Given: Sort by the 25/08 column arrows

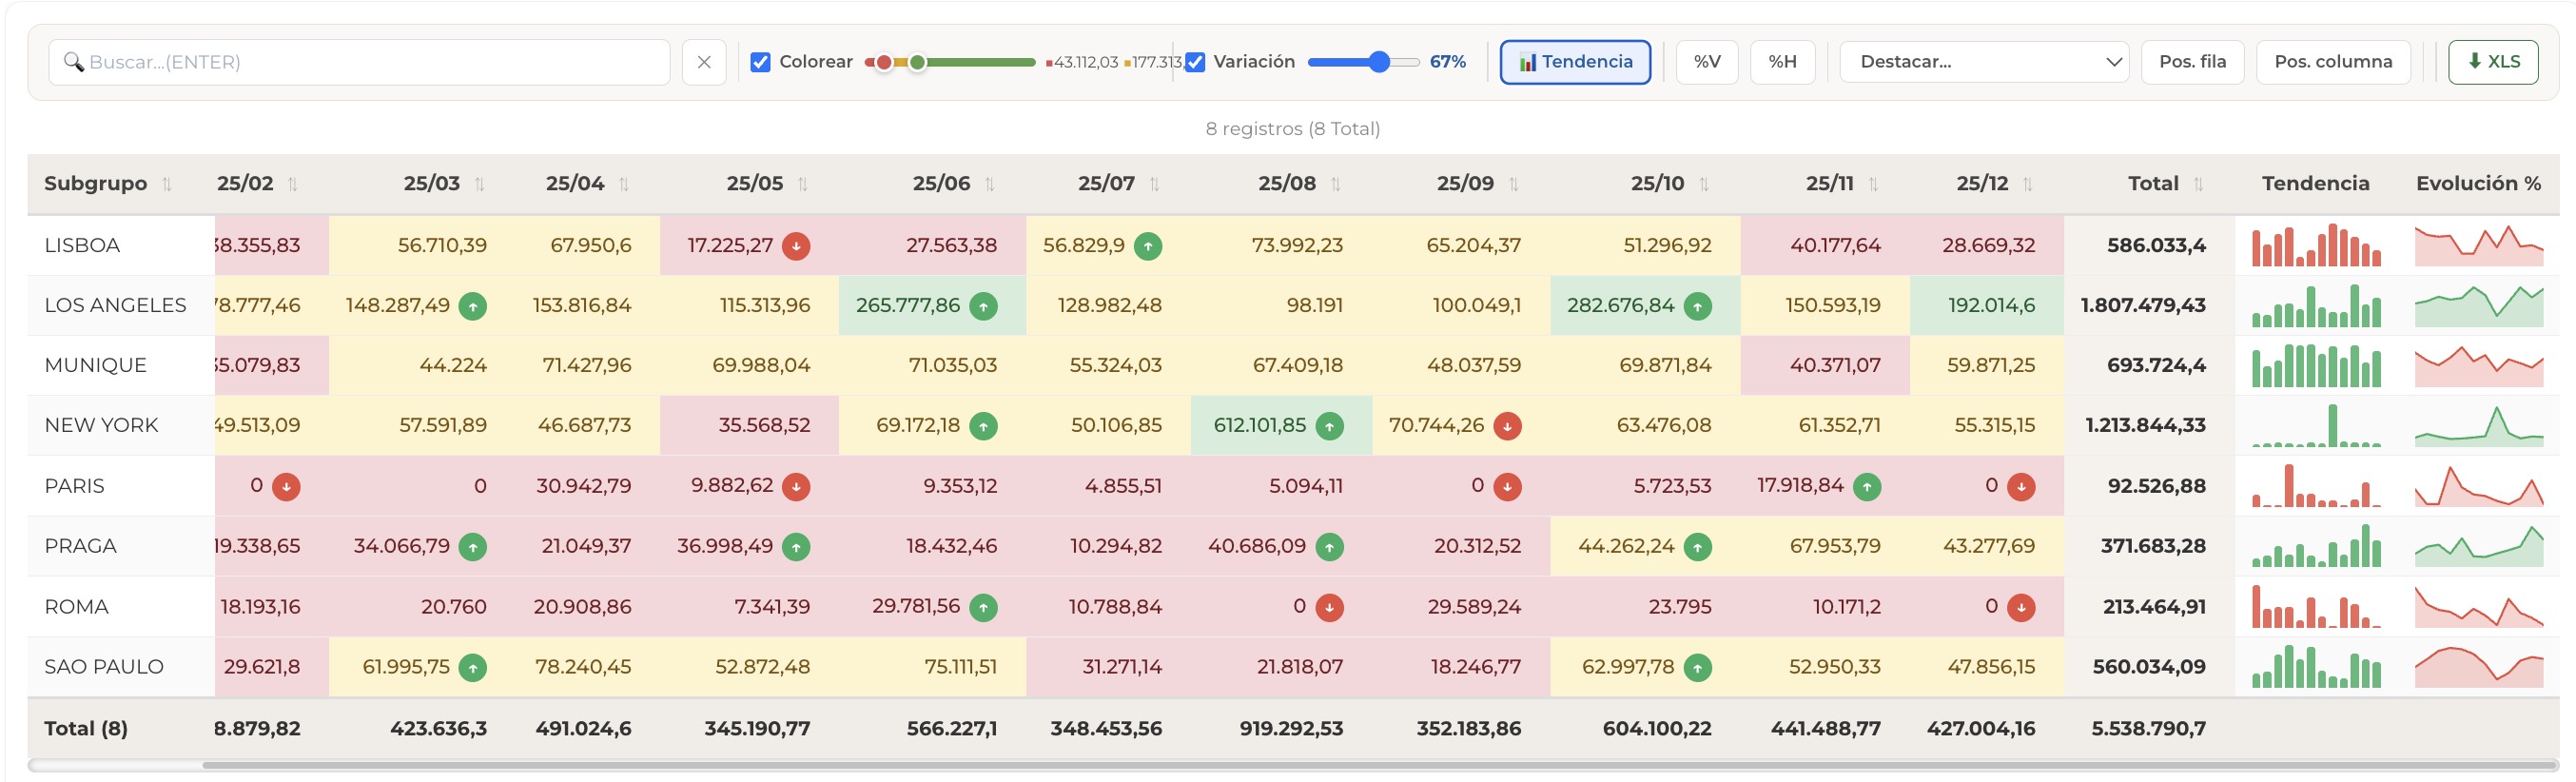Looking at the screenshot, I should [x=1336, y=184].
